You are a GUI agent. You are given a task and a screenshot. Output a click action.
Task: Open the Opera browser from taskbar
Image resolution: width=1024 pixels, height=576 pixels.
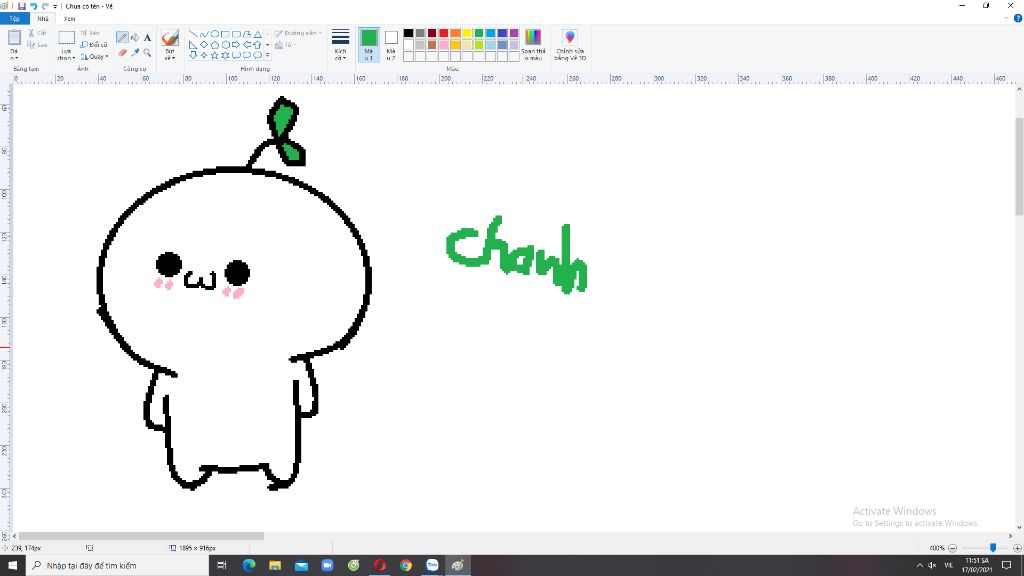[x=379, y=566]
